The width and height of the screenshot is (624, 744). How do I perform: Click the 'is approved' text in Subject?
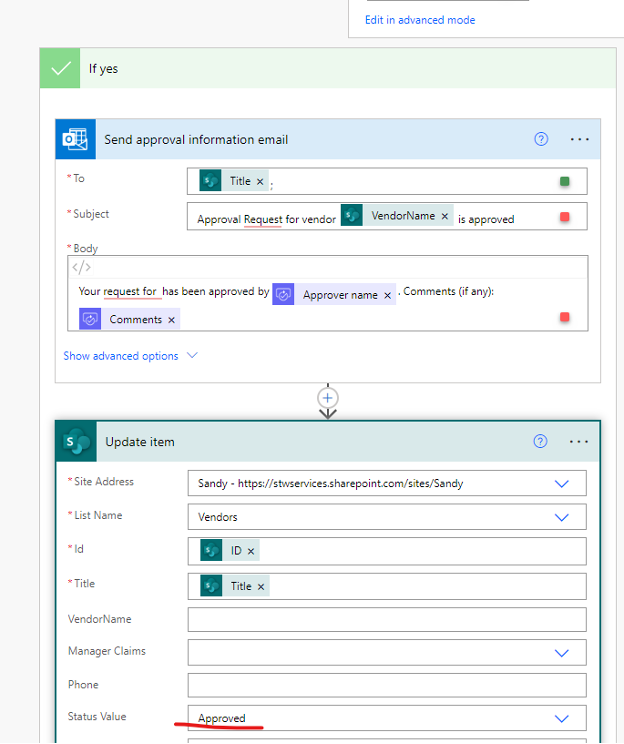tap(486, 219)
